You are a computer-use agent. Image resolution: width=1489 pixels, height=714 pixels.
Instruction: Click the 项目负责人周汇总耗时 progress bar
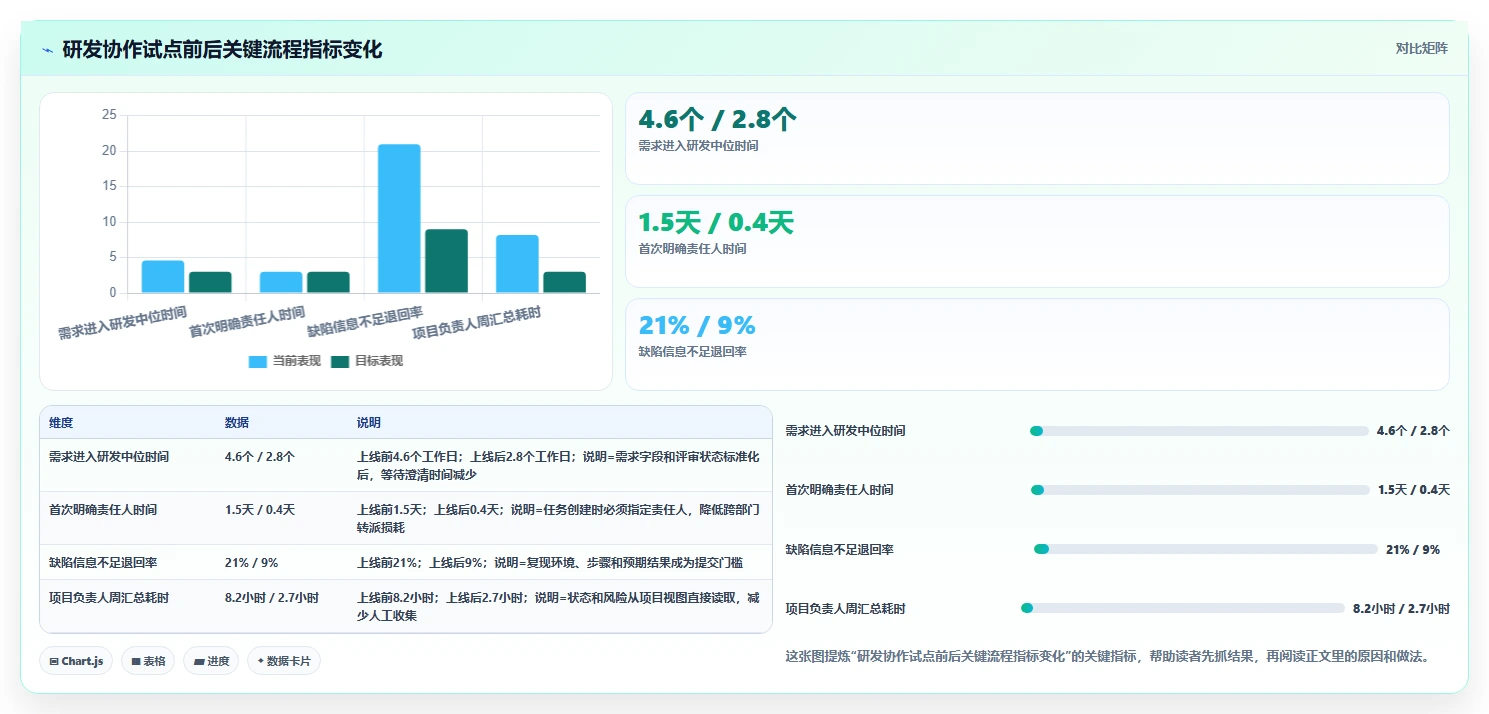(x=1183, y=608)
